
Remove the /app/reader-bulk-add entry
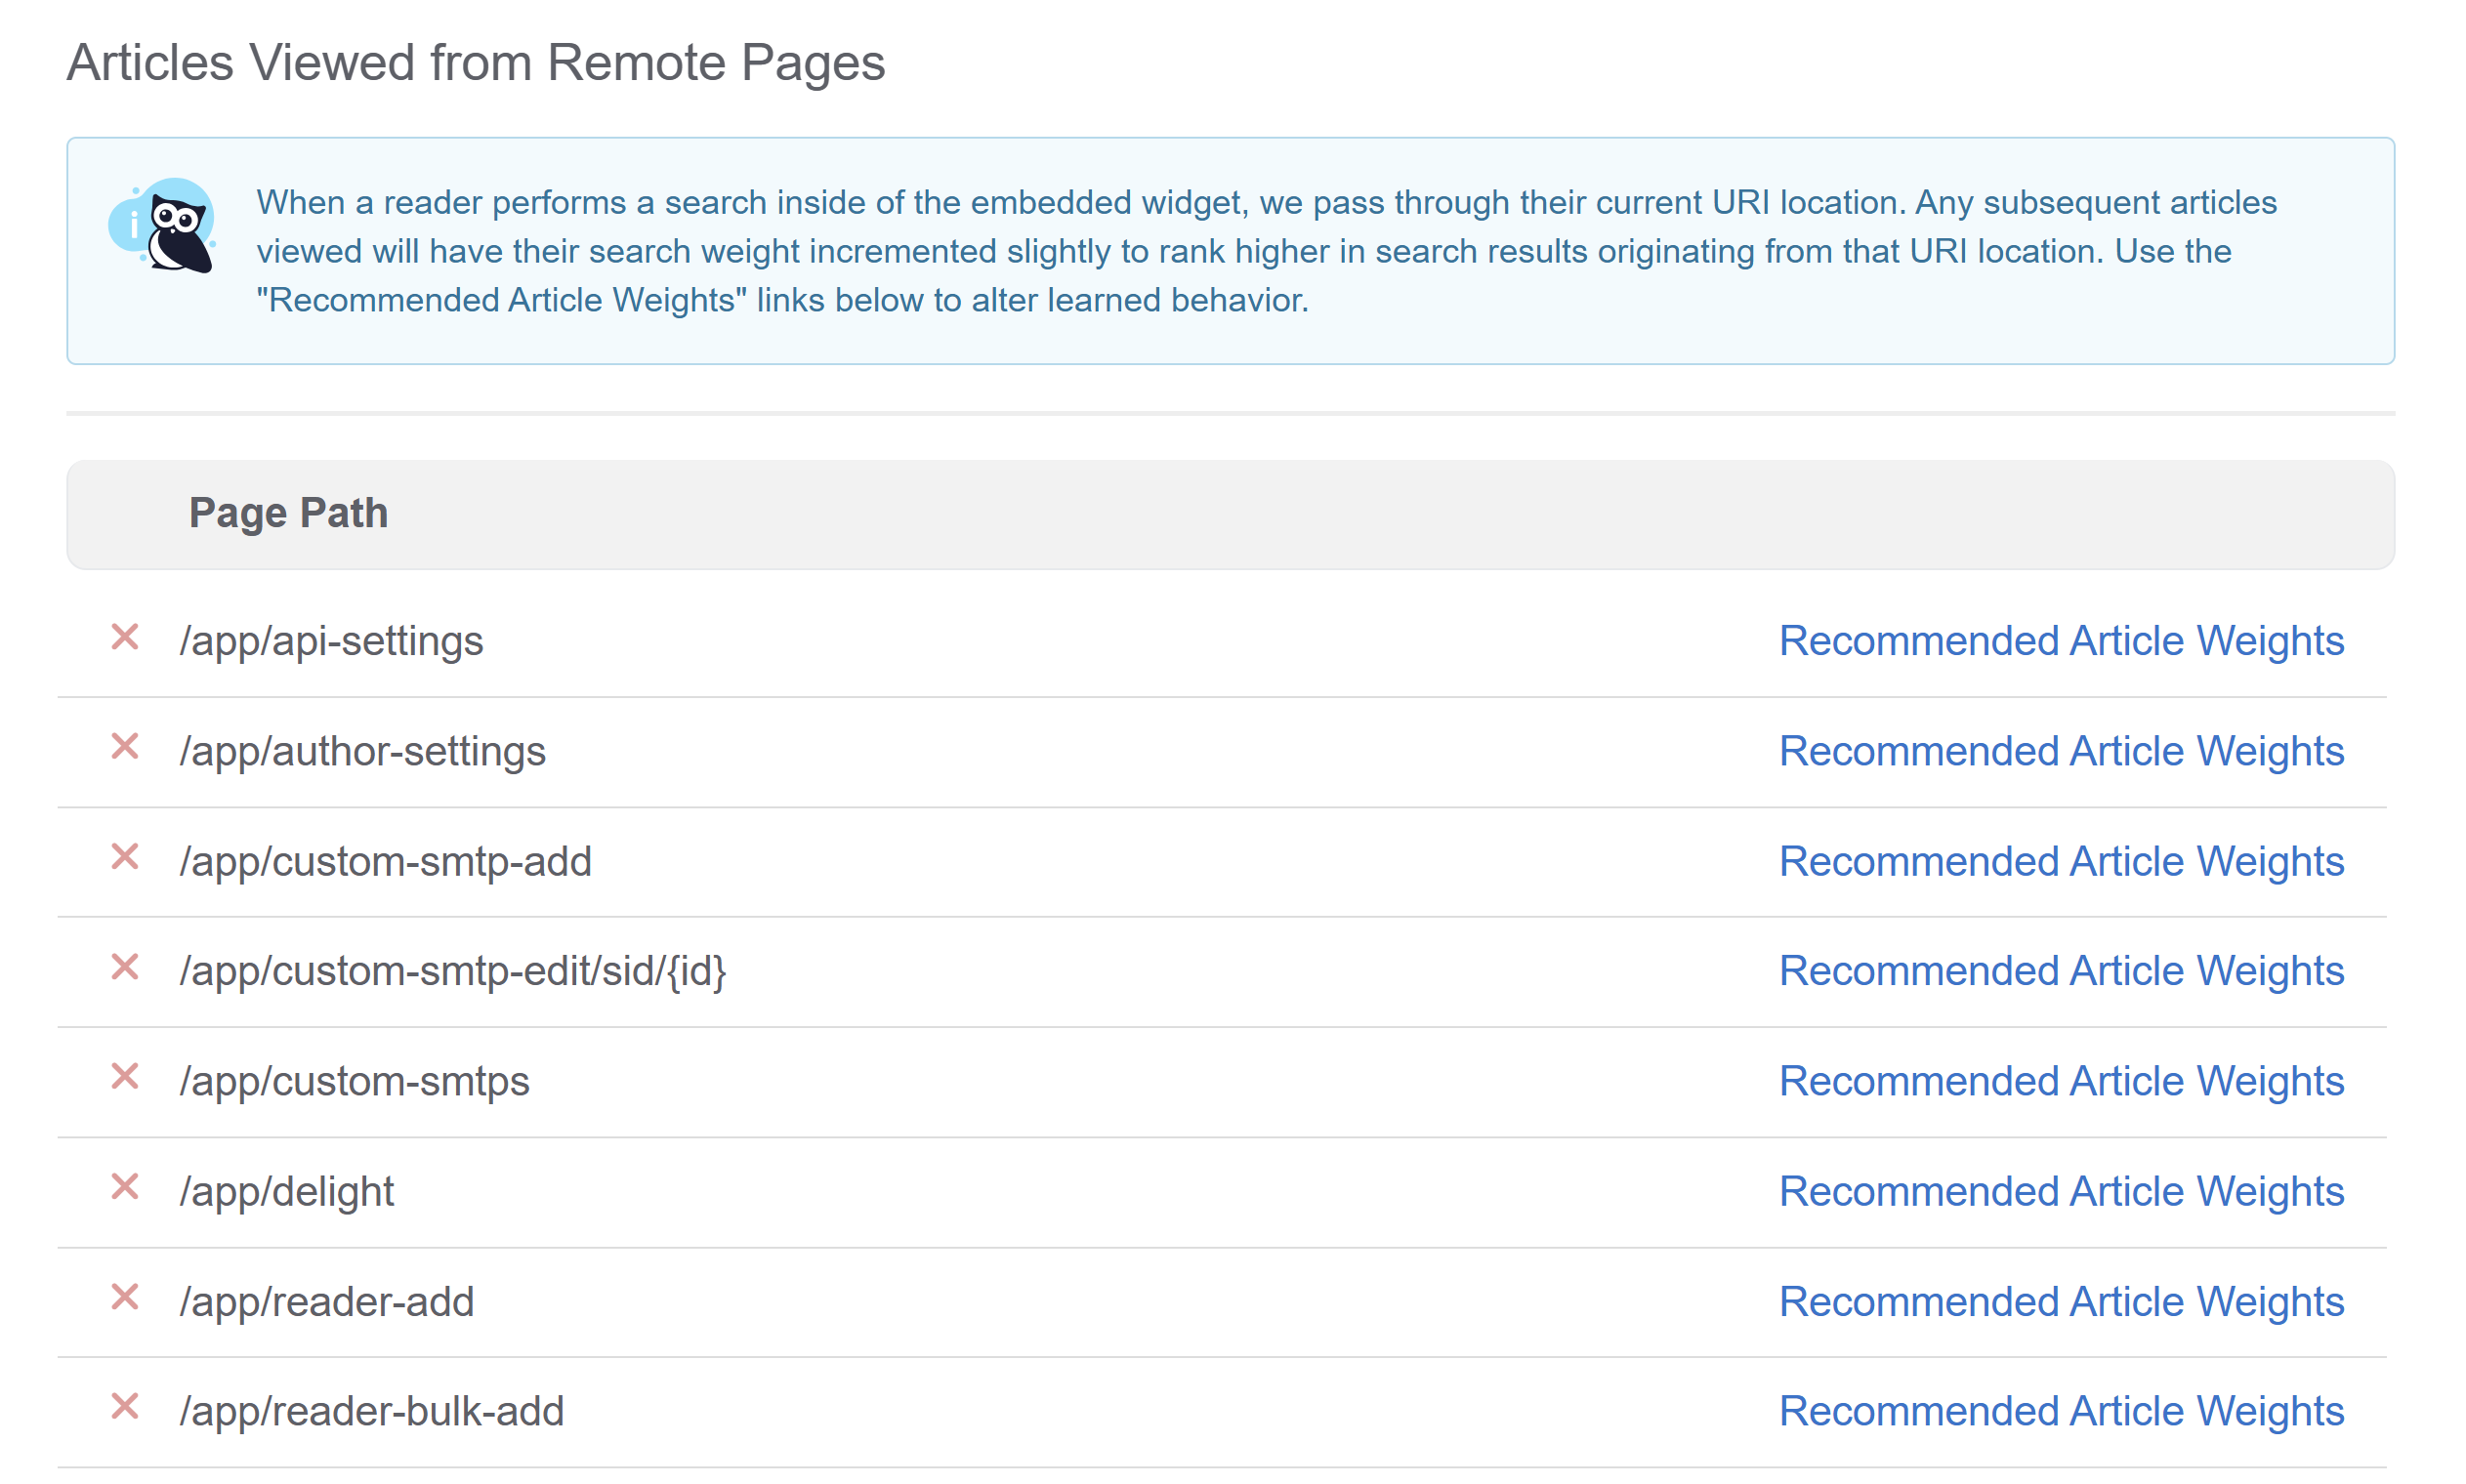tap(125, 1407)
